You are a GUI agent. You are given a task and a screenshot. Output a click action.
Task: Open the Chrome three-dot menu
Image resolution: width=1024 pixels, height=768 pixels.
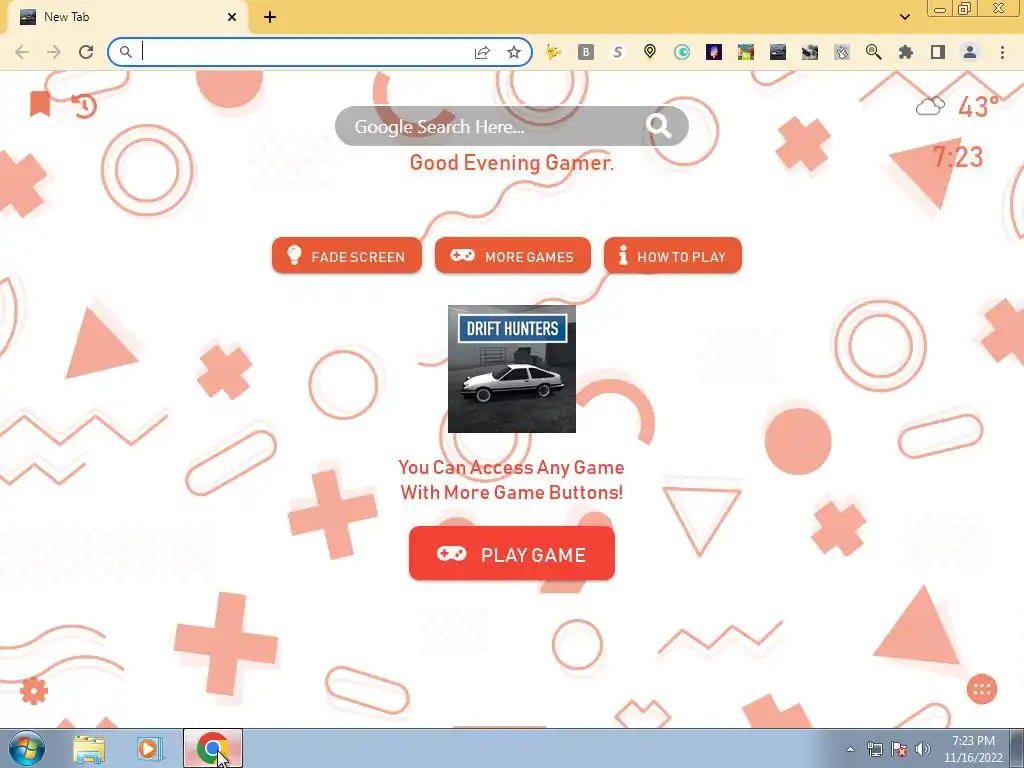tap(1002, 52)
